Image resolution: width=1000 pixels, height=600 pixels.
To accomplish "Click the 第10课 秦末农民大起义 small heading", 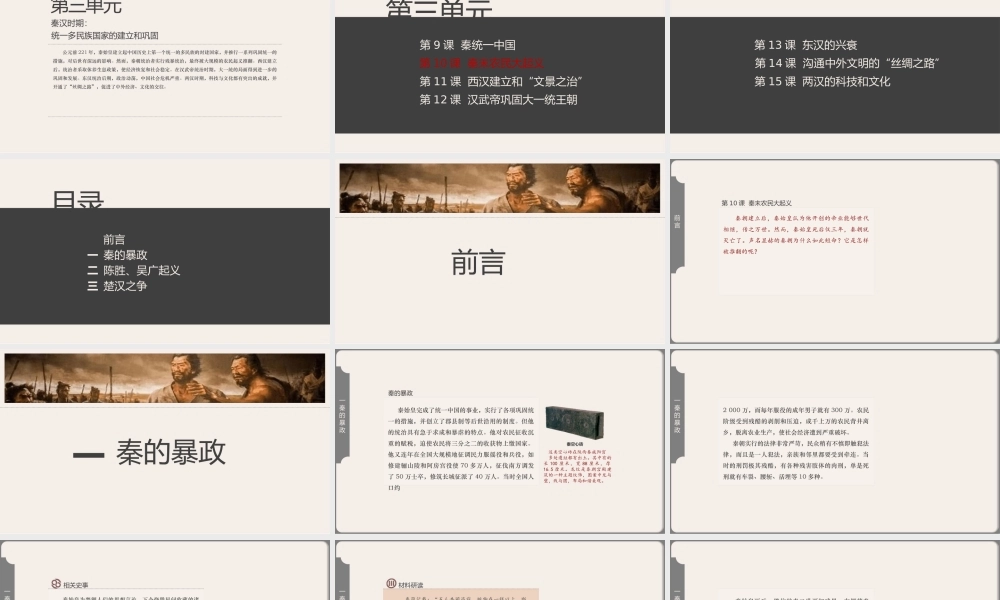I will [x=756, y=203].
